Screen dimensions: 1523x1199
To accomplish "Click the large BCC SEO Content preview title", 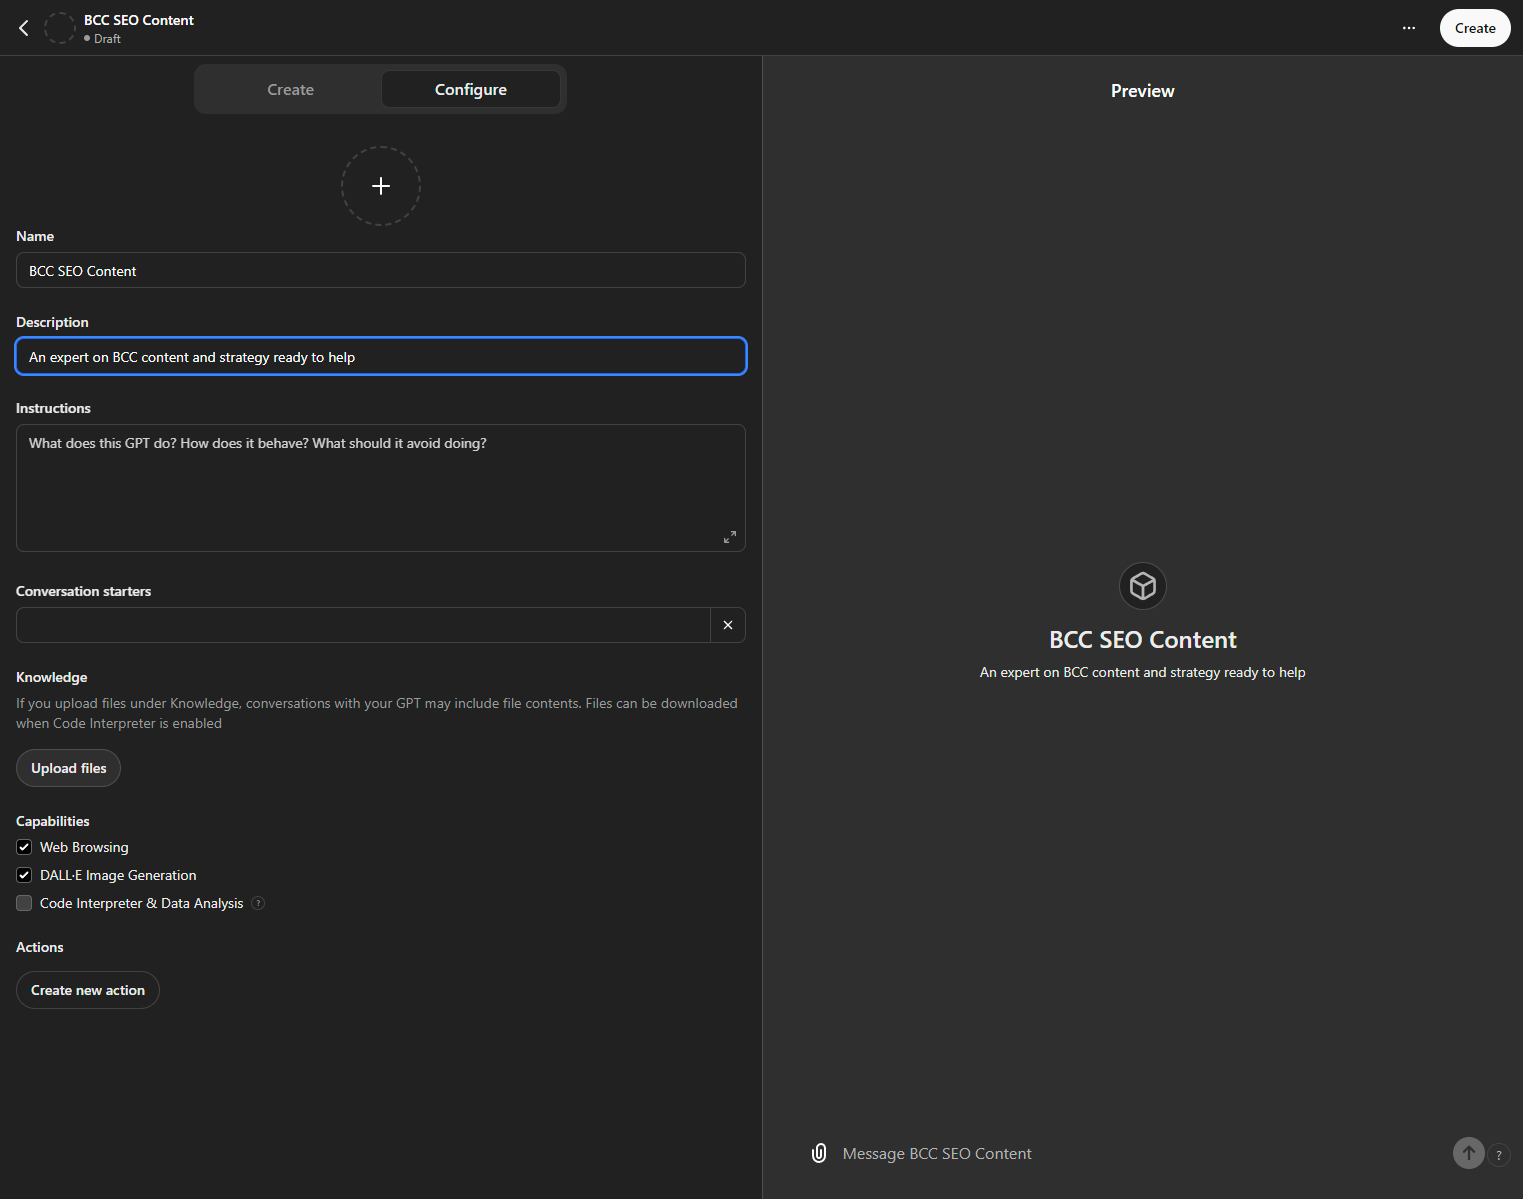I will click(1143, 640).
